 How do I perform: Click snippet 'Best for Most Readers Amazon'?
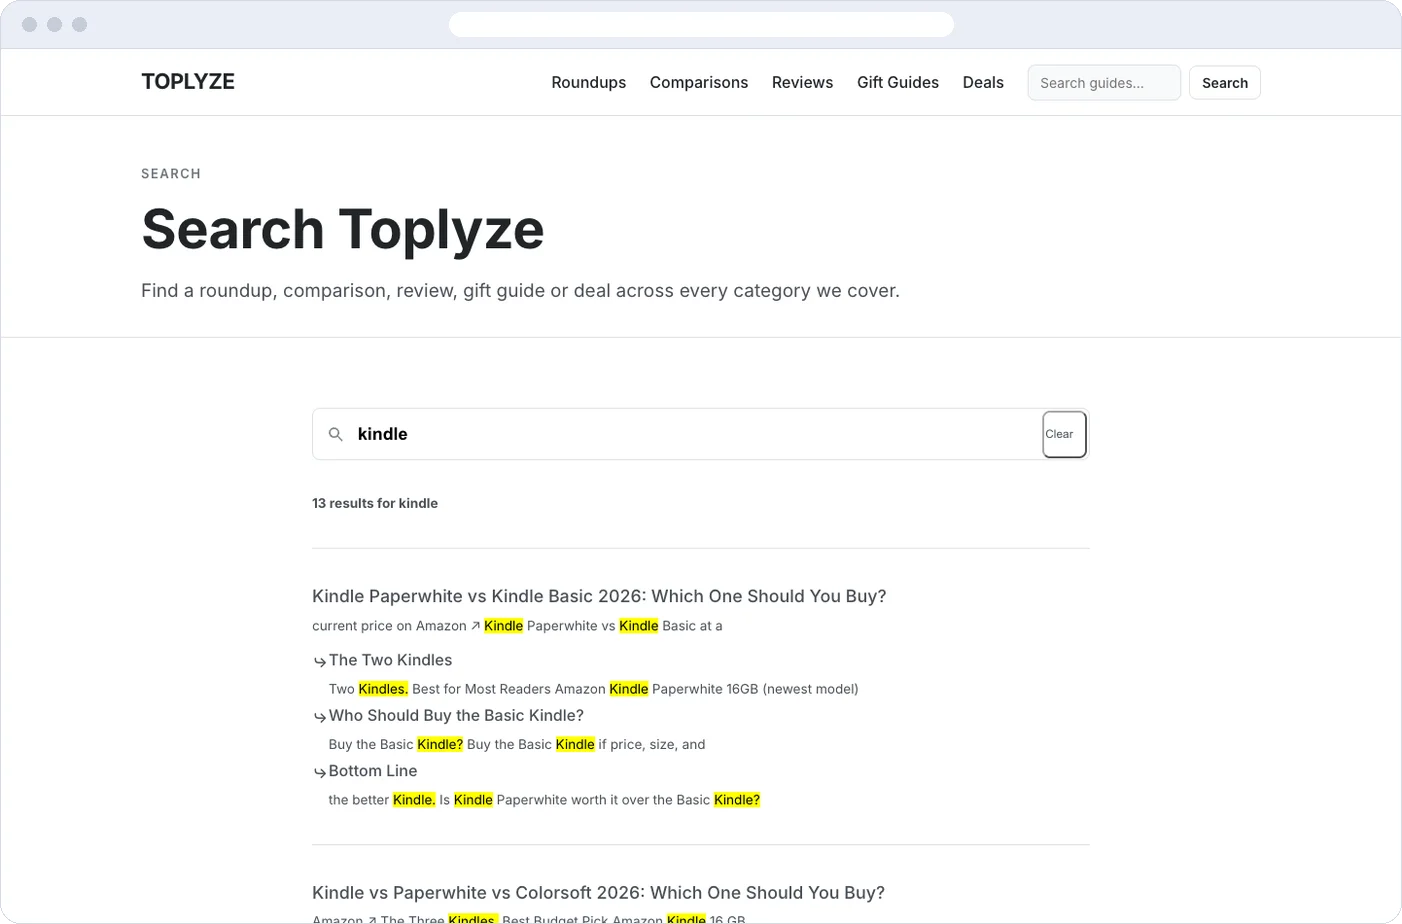[x=509, y=689]
